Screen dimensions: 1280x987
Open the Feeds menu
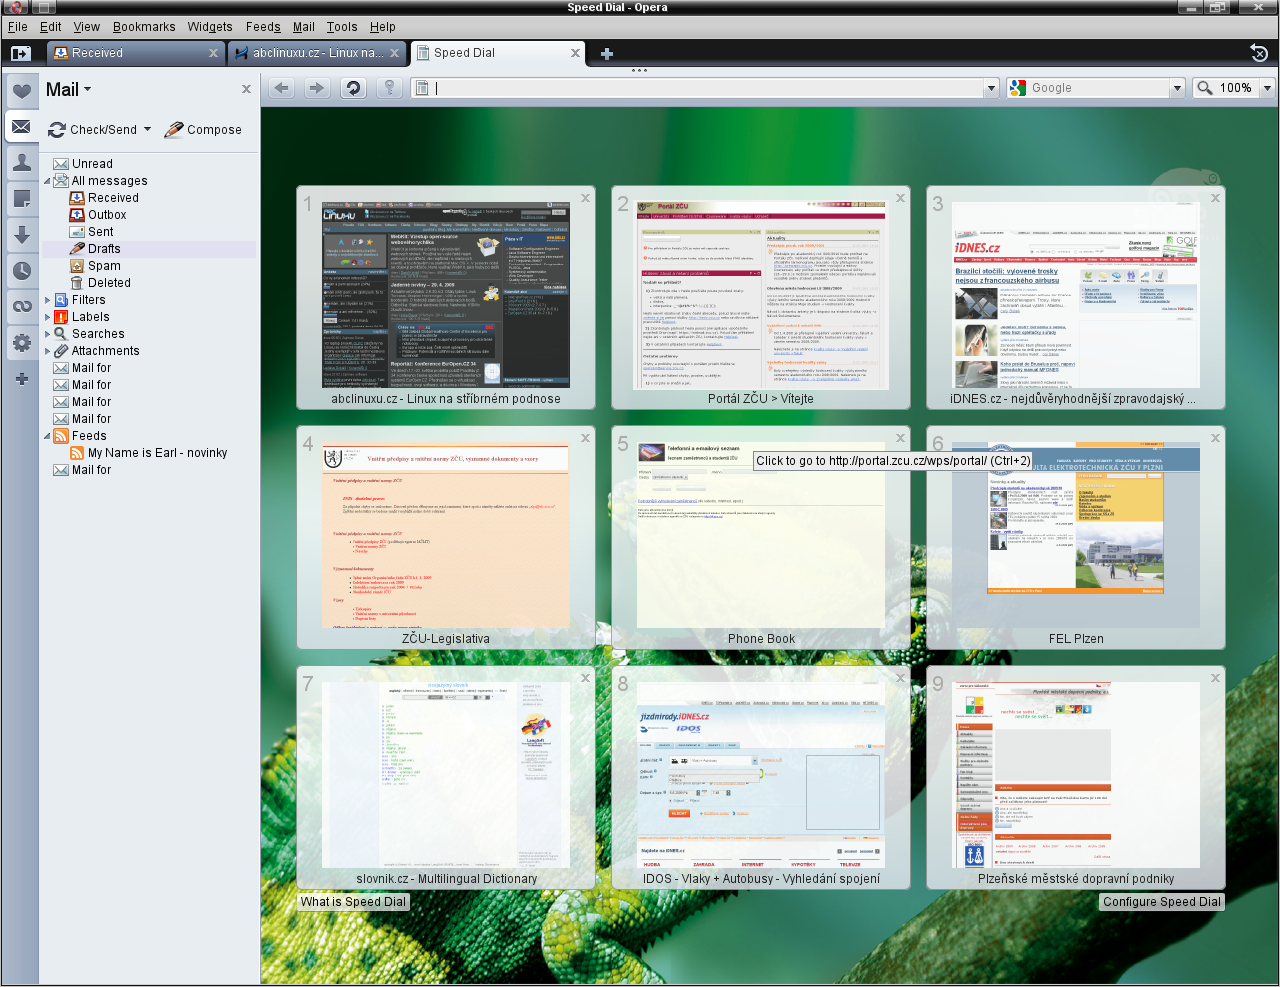click(263, 27)
